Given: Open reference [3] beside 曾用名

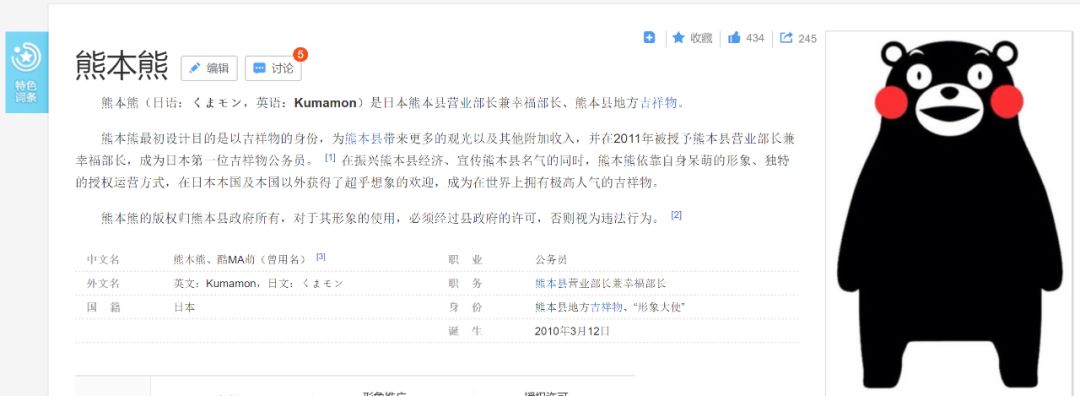Looking at the screenshot, I should click(x=321, y=257).
